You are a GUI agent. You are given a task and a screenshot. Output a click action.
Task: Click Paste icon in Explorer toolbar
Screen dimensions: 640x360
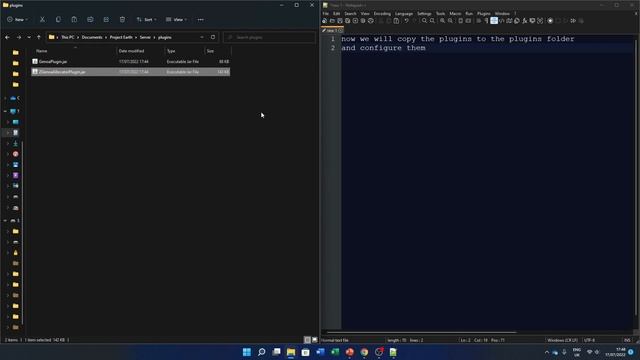click(x=74, y=19)
